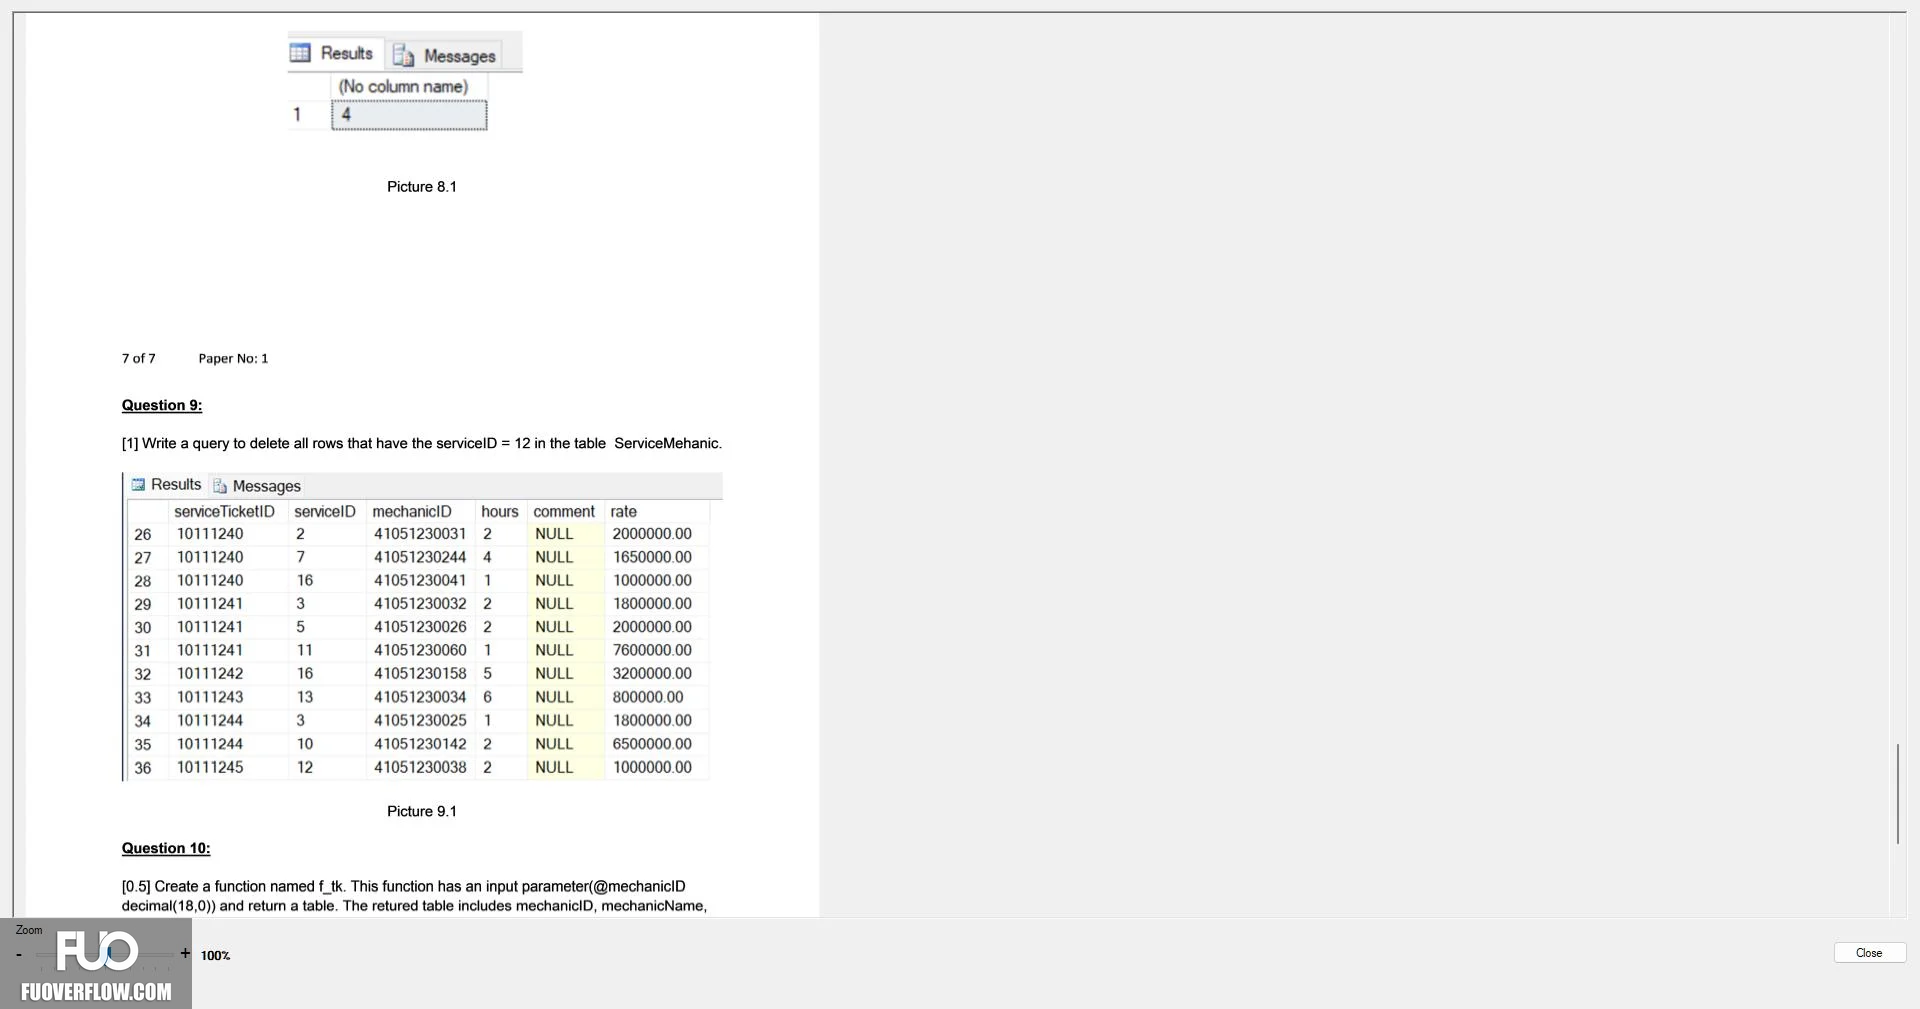Click the 100% zoom level label

(x=215, y=956)
